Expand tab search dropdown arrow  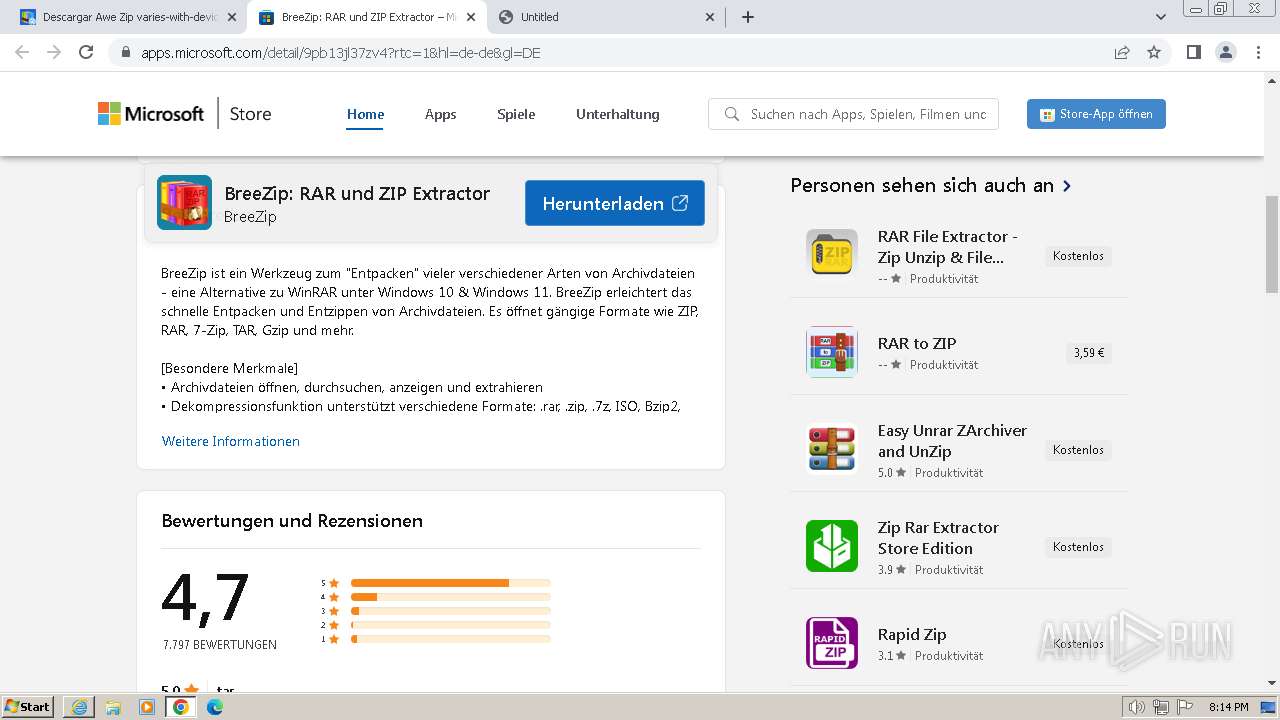[1161, 17]
